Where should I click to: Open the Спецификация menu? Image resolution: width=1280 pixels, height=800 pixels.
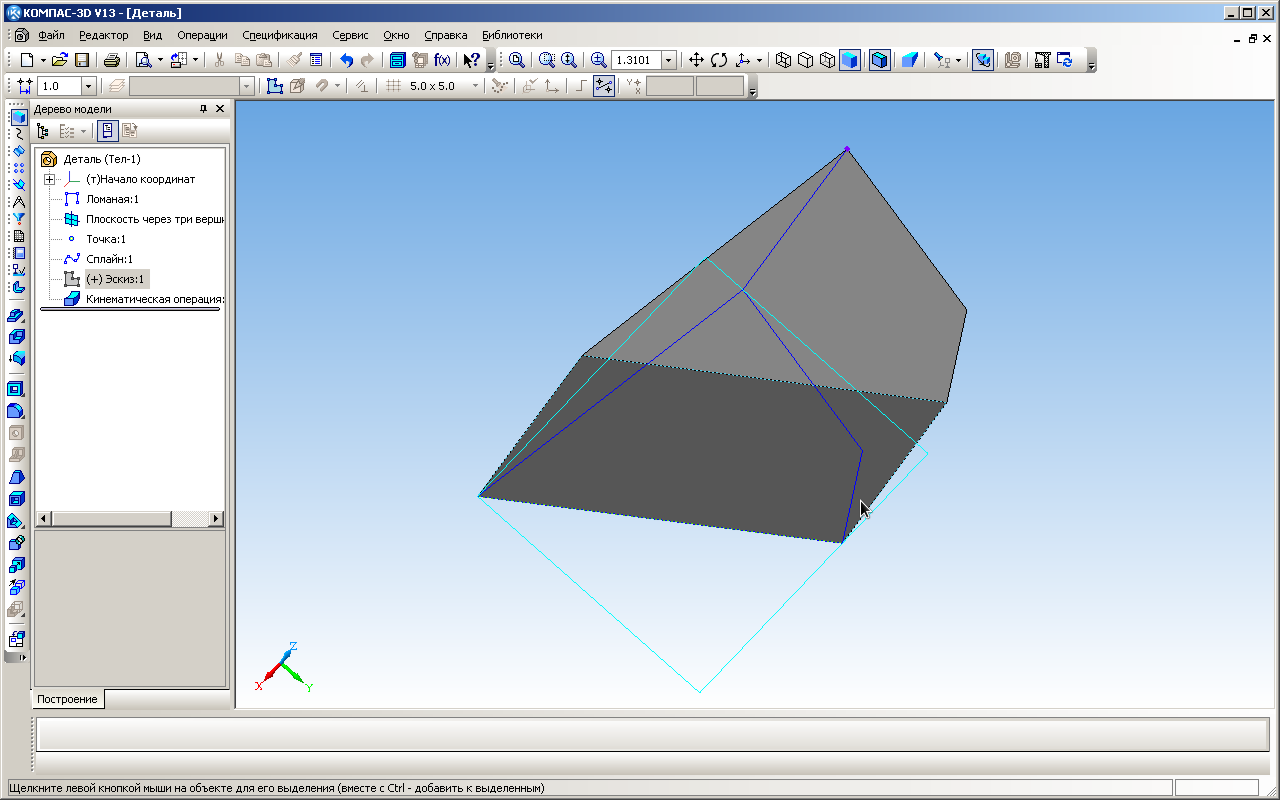pyautogui.click(x=280, y=35)
